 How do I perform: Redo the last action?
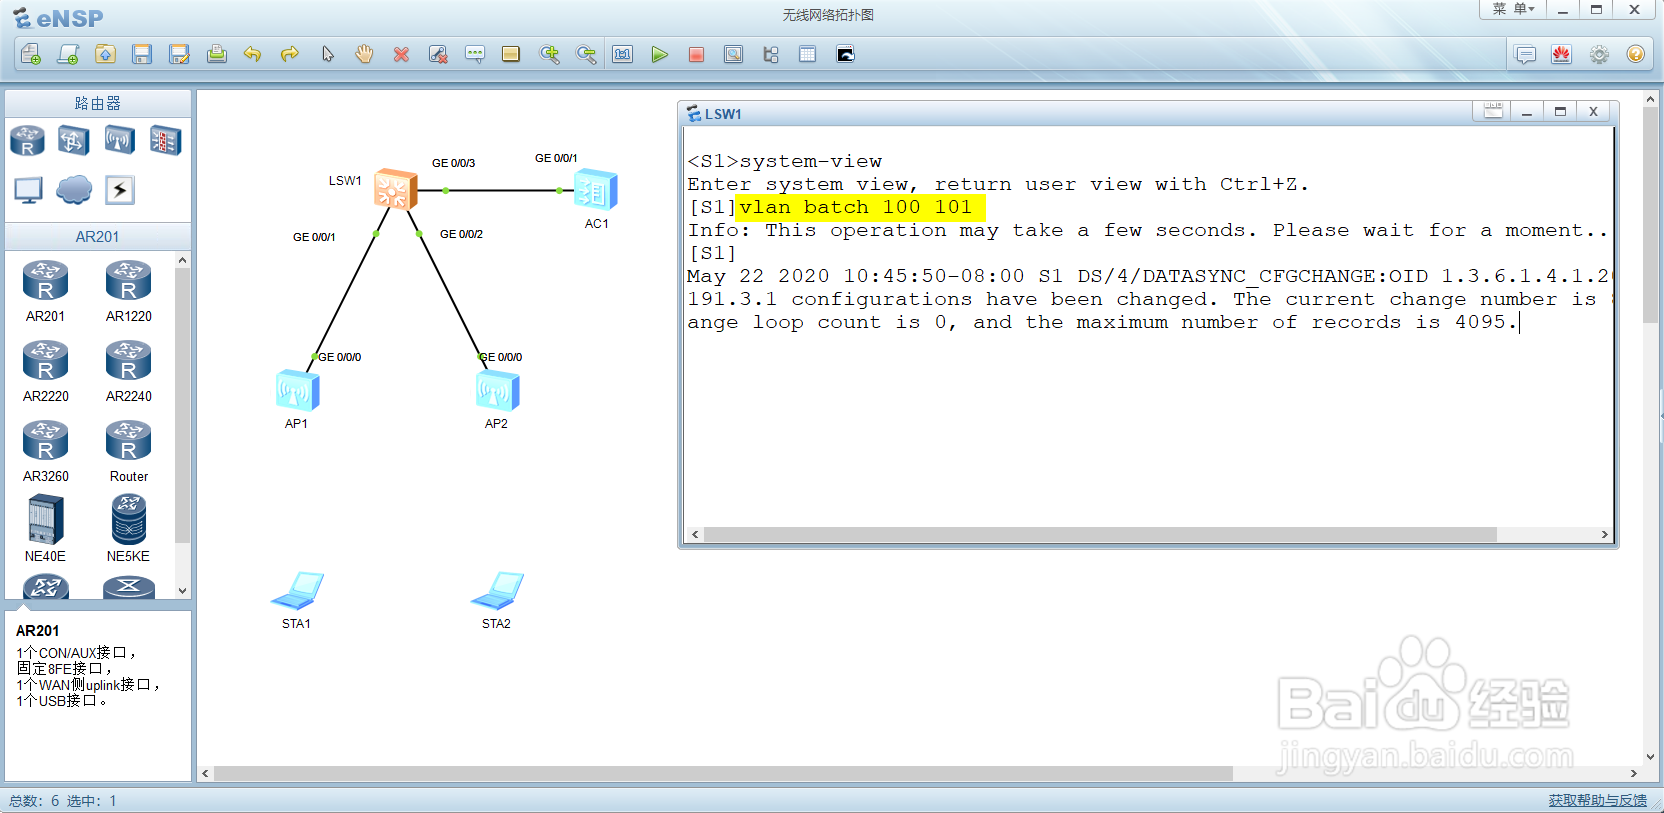[x=290, y=54]
